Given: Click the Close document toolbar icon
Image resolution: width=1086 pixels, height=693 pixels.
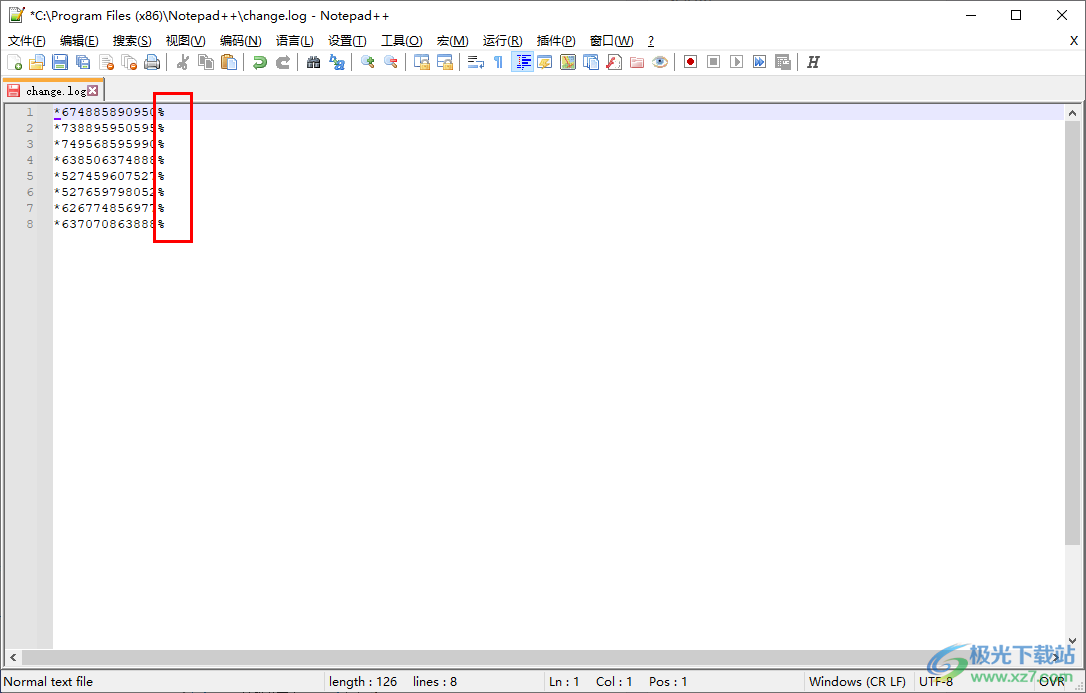Looking at the screenshot, I should tap(107, 62).
